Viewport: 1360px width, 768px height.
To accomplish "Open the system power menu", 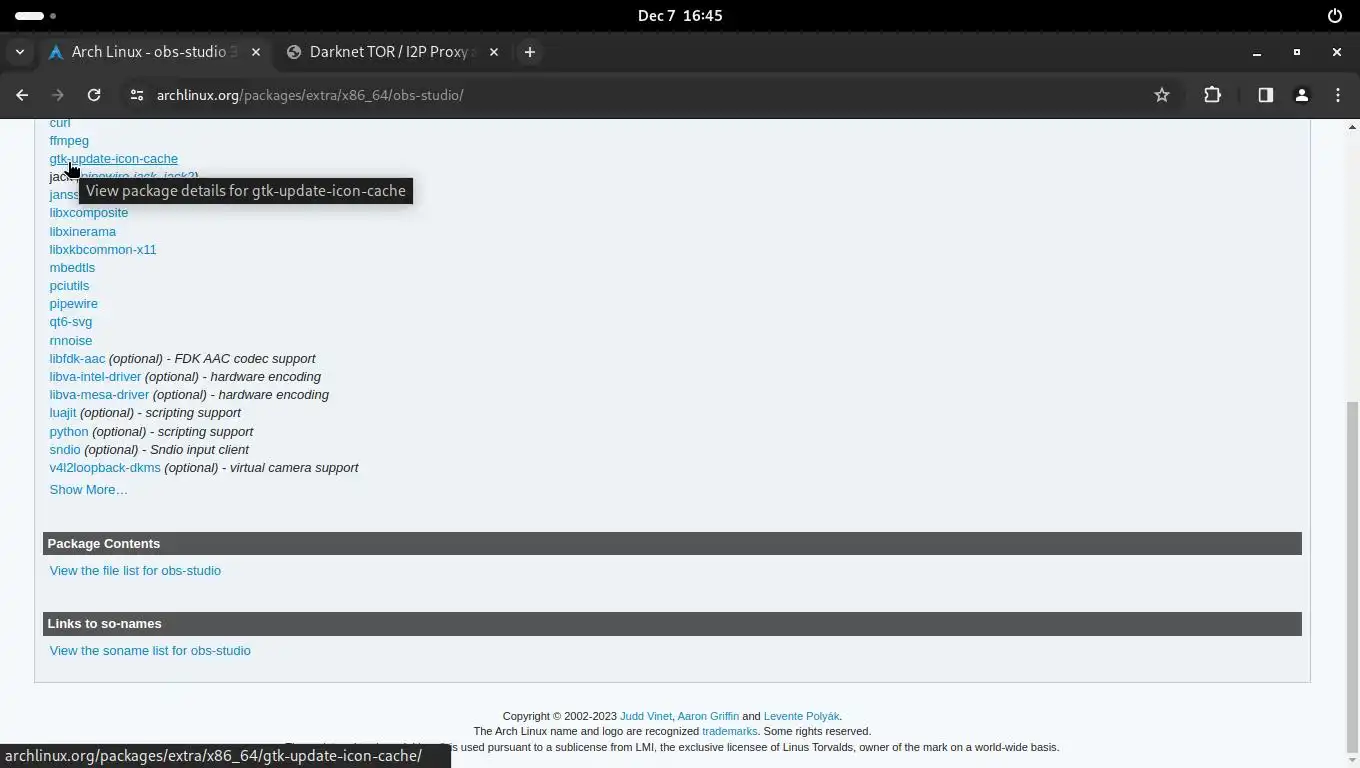I will [1334, 15].
